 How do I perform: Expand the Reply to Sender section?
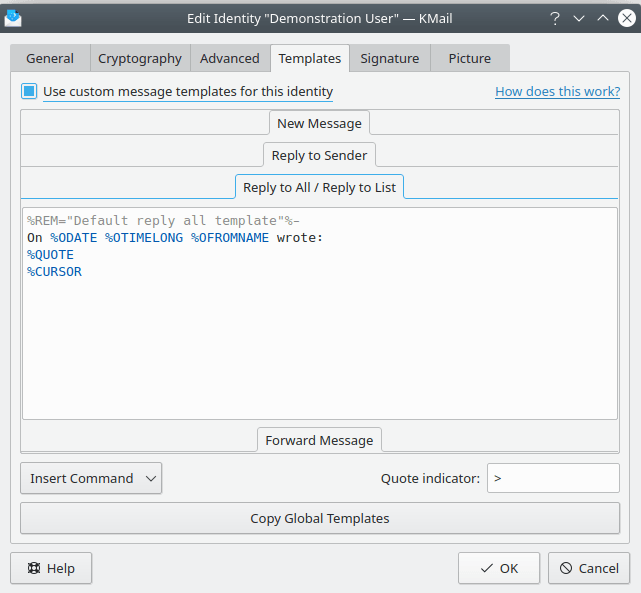point(320,155)
